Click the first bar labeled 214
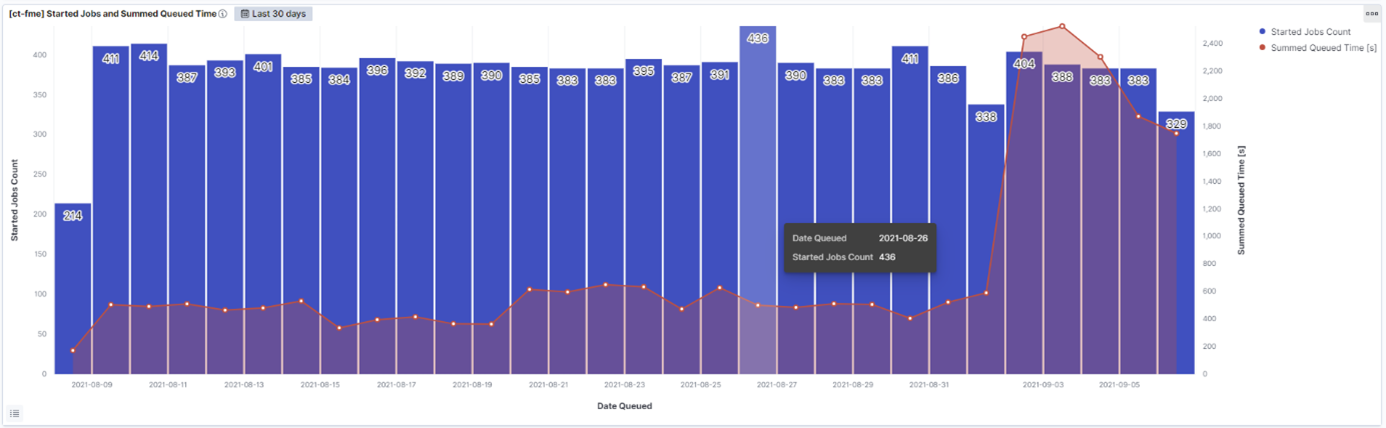 tap(73, 290)
